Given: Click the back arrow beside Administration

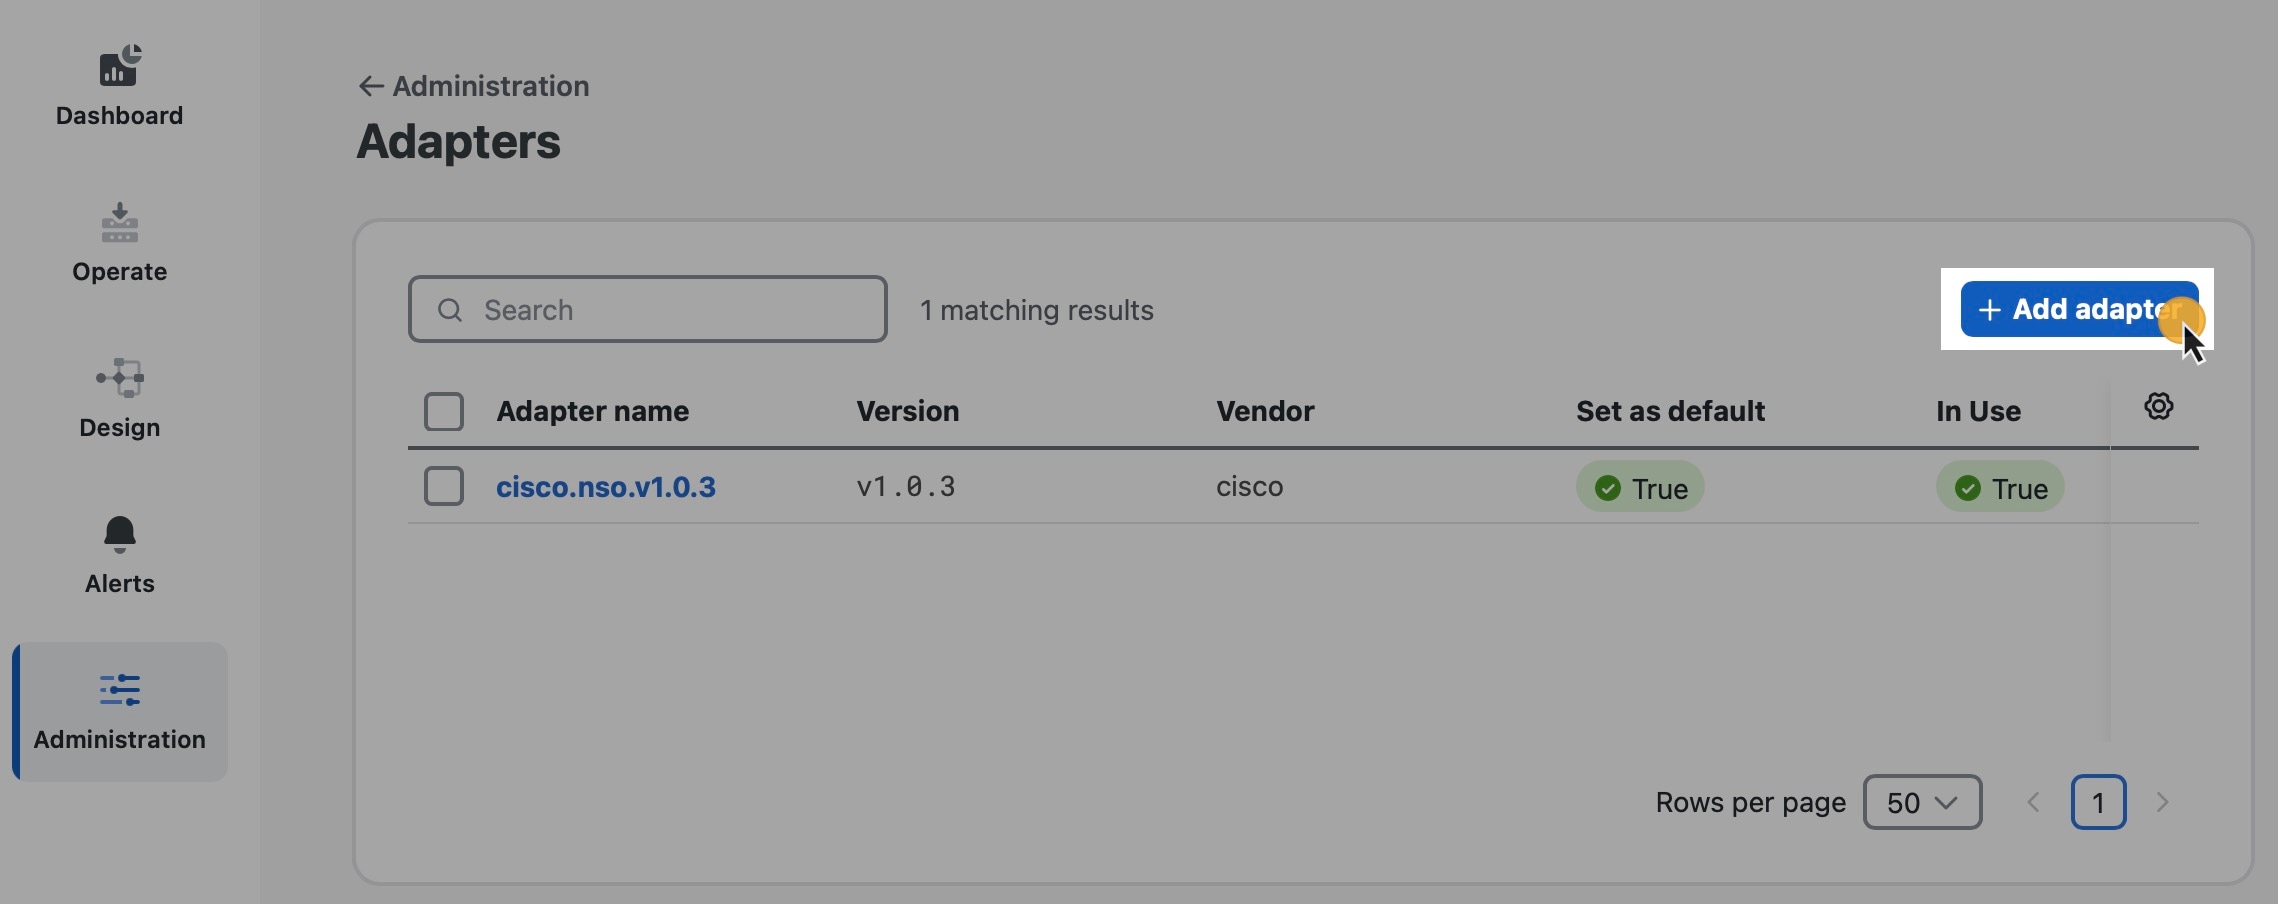Looking at the screenshot, I should tap(371, 87).
